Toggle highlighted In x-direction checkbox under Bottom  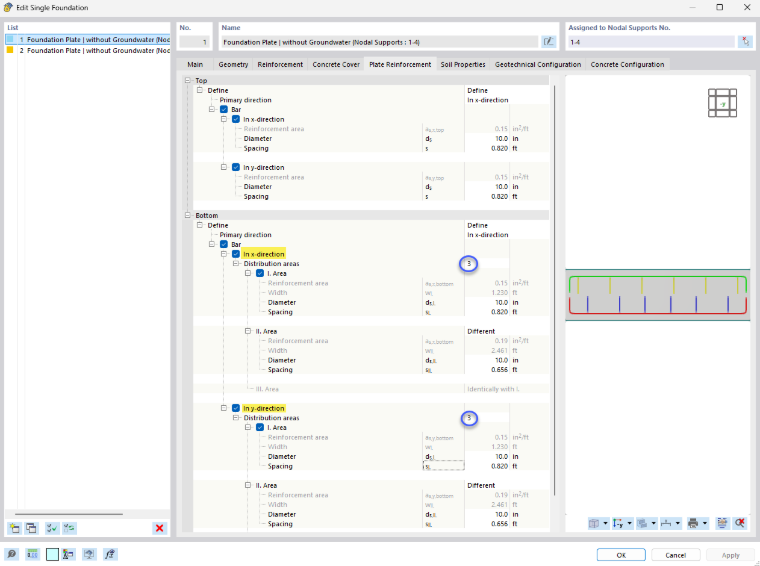pos(236,254)
